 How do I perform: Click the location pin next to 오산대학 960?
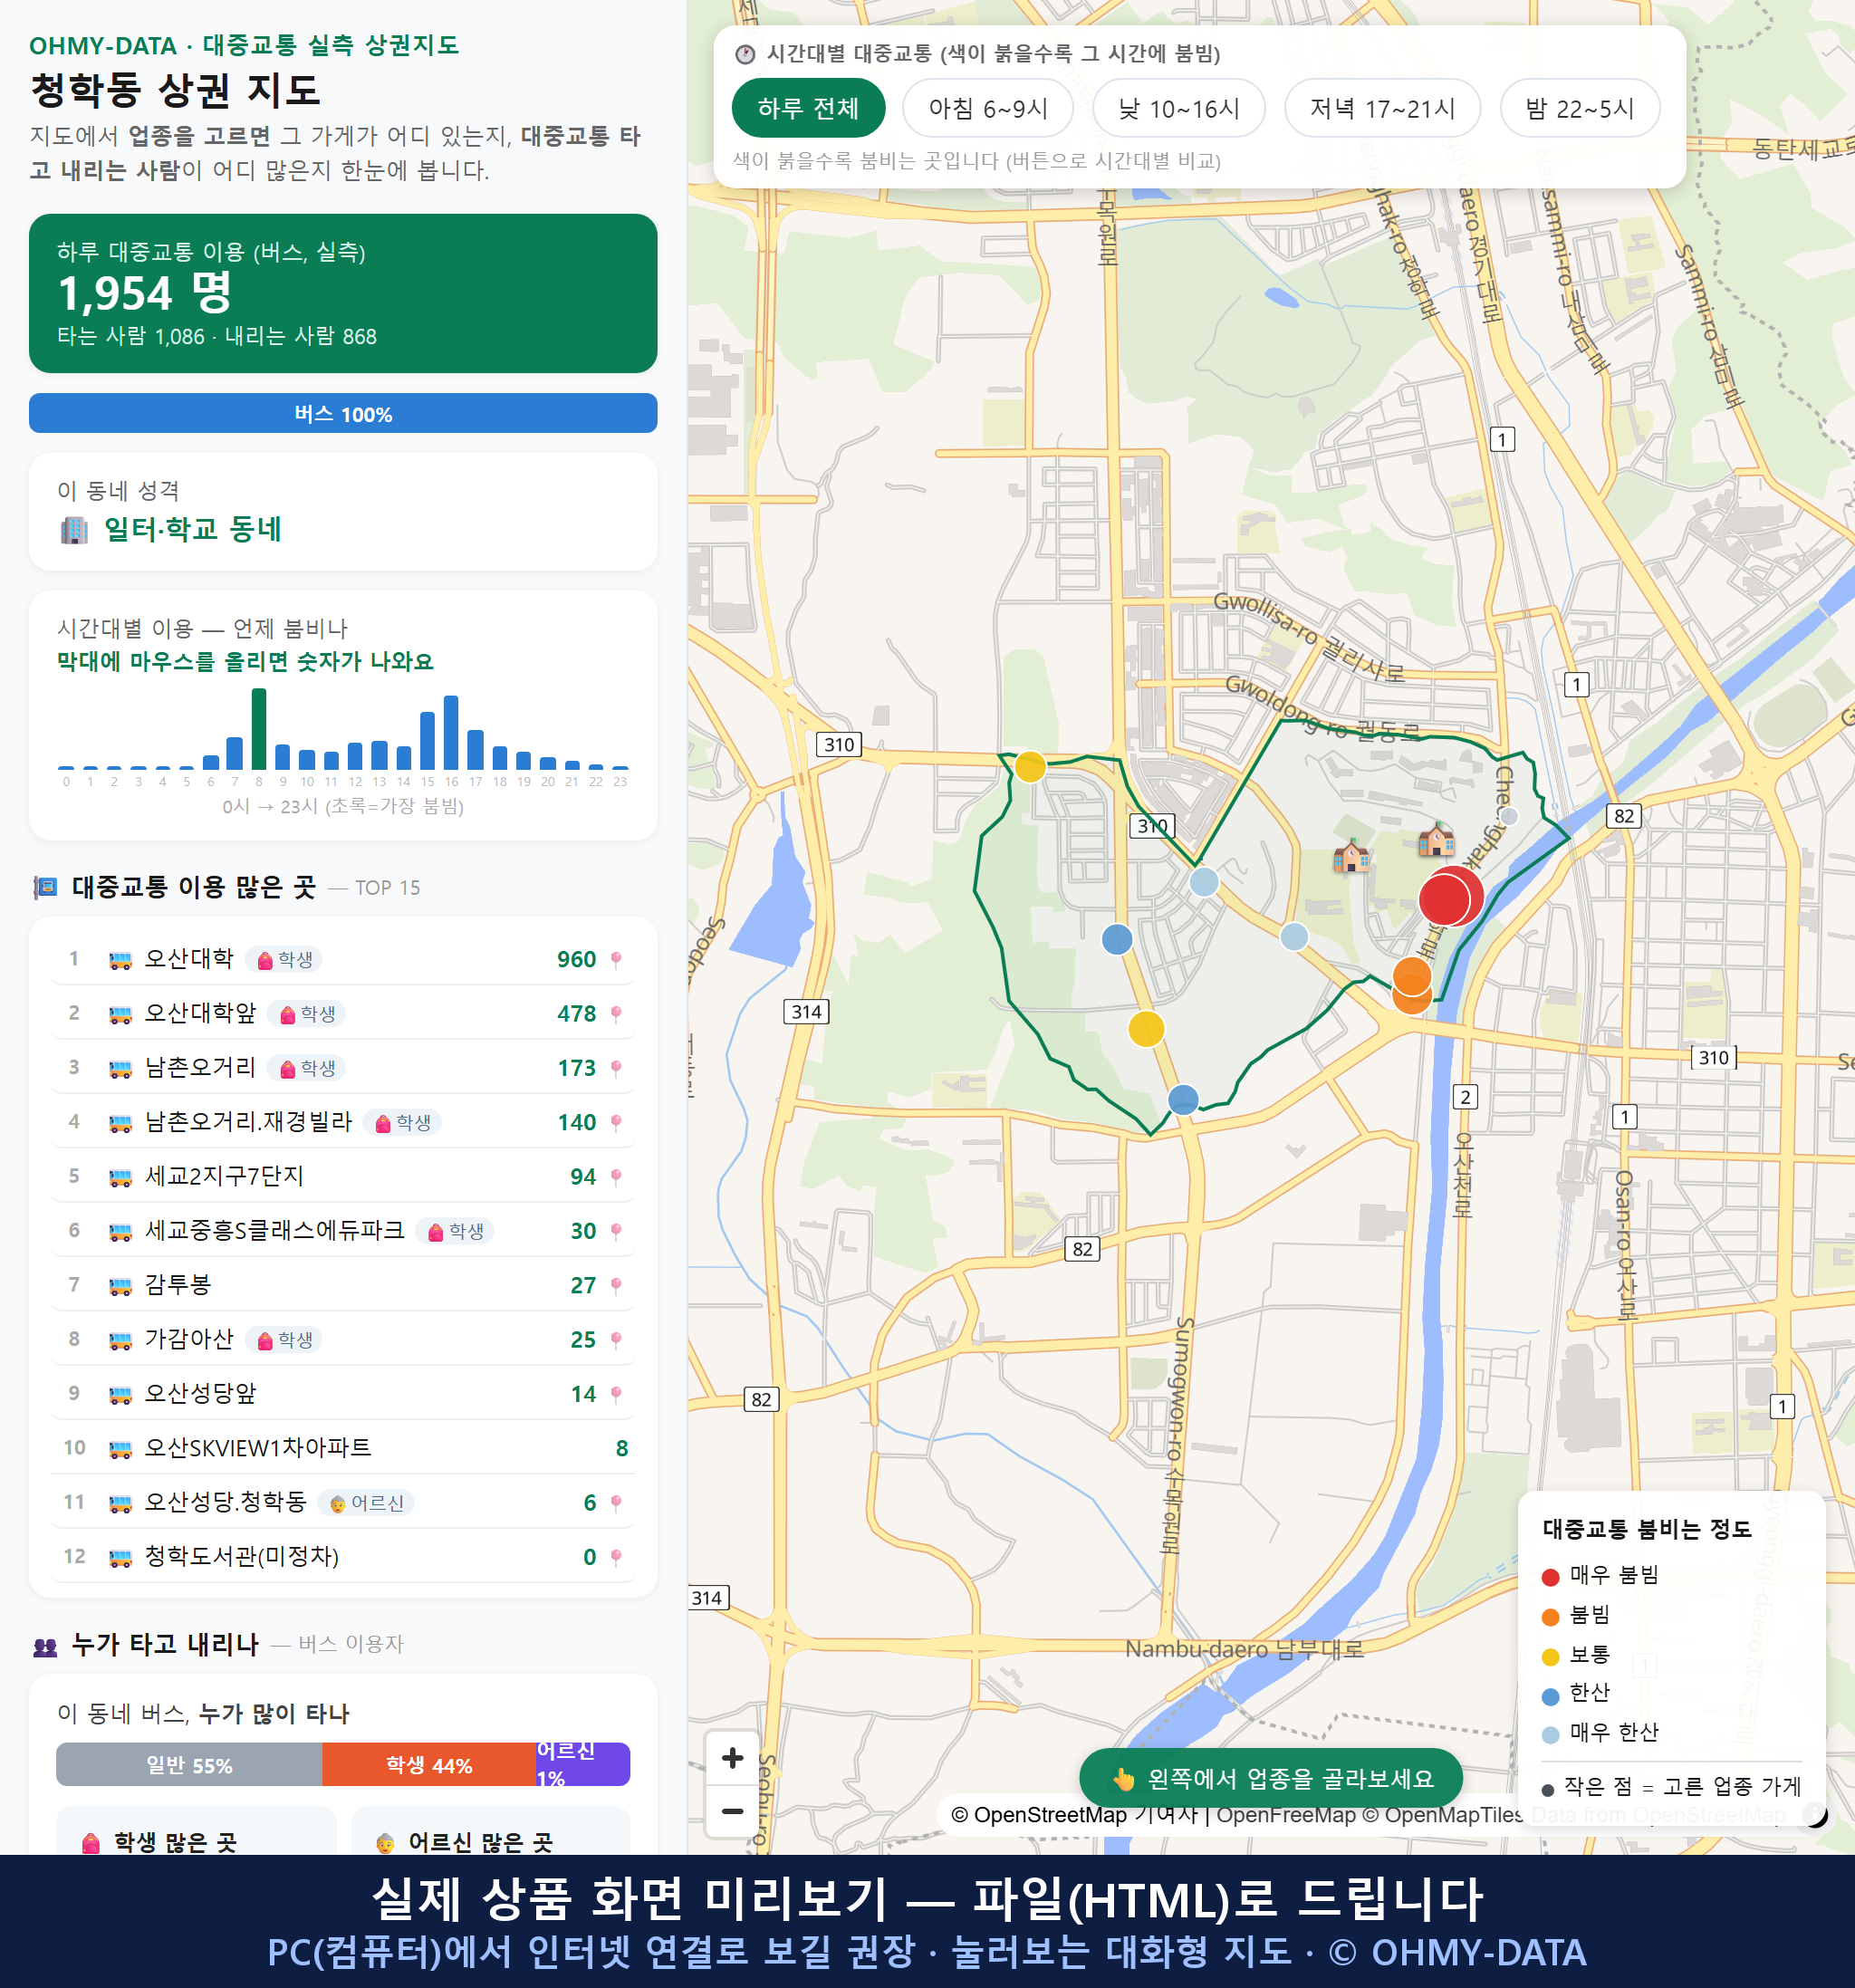pos(616,959)
